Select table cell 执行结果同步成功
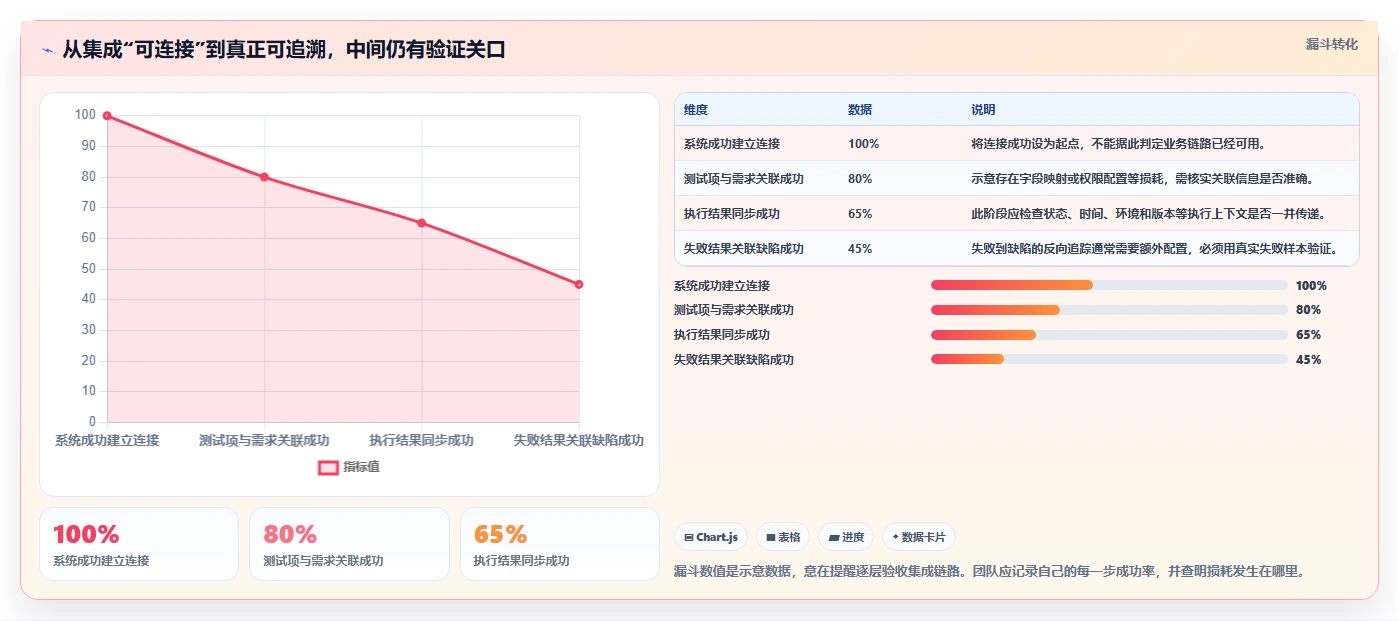This screenshot has height=621, width=1399. pyautogui.click(x=732, y=214)
